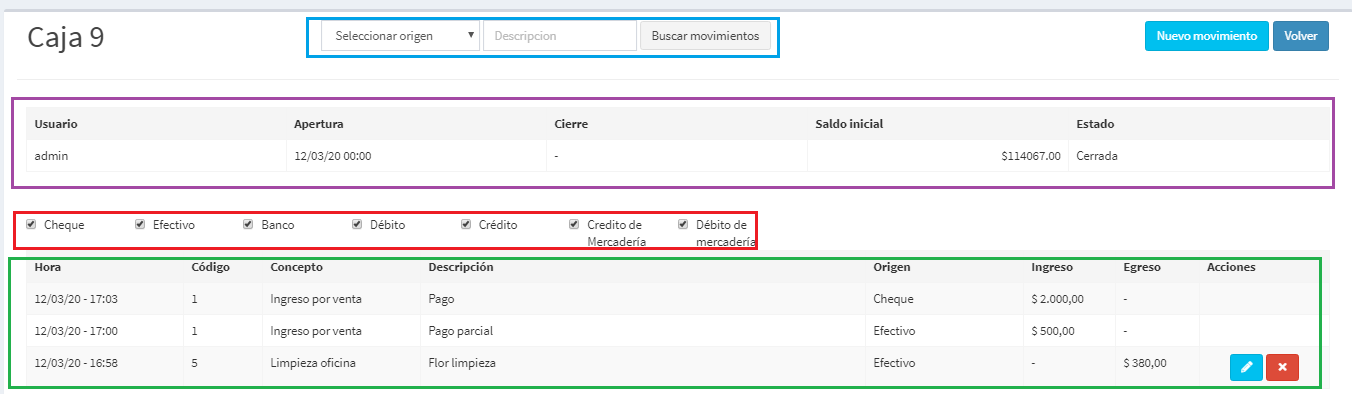1352x394 pixels.
Task: Click the Descripción column header
Action: (461, 267)
